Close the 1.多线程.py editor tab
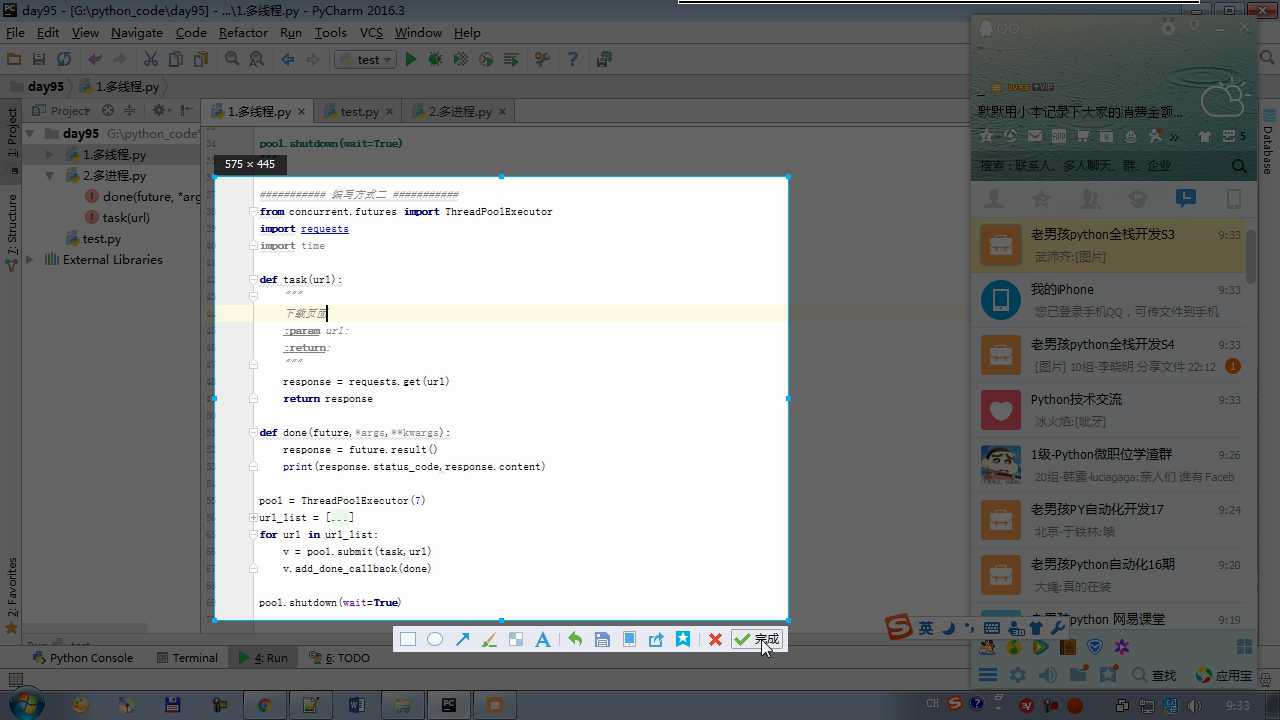 (x=302, y=112)
